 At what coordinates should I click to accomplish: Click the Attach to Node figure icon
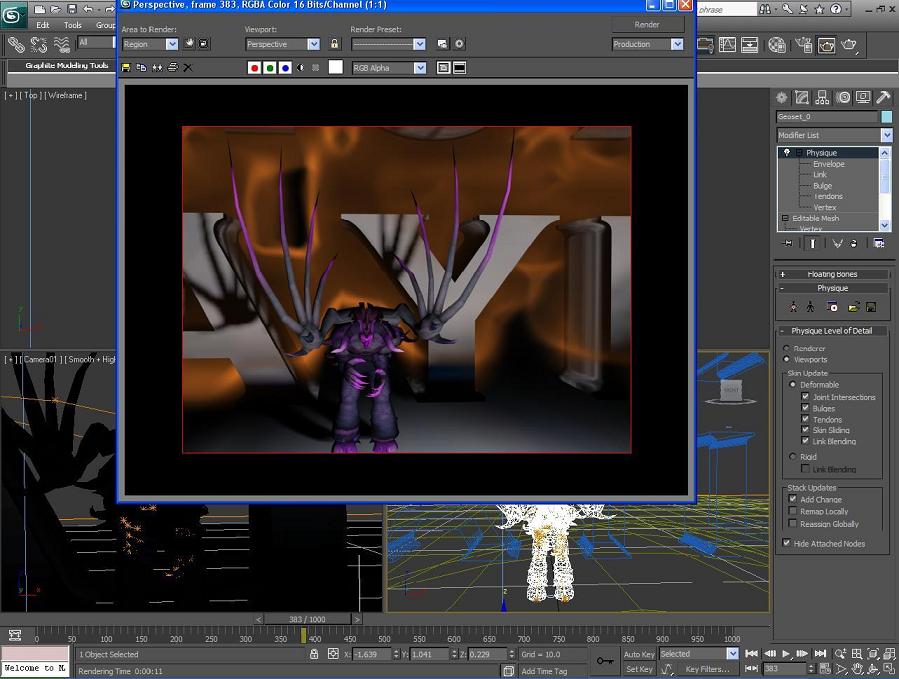point(793,307)
